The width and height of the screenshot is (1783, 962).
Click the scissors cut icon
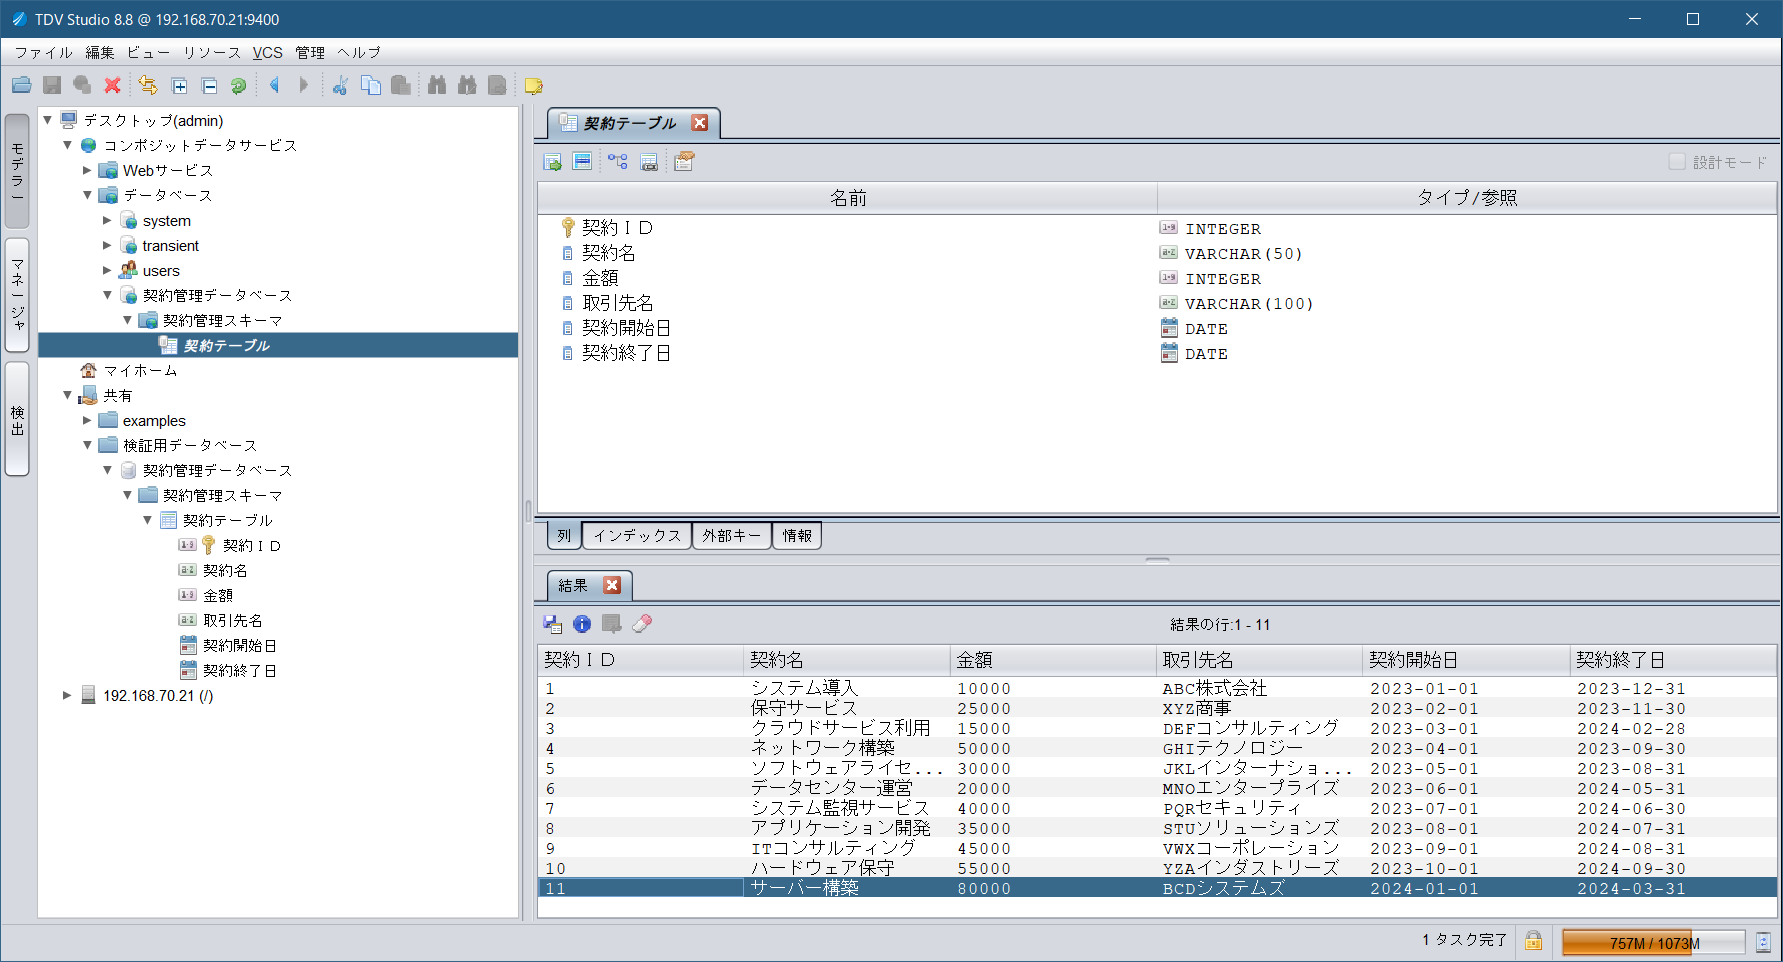pos(340,86)
